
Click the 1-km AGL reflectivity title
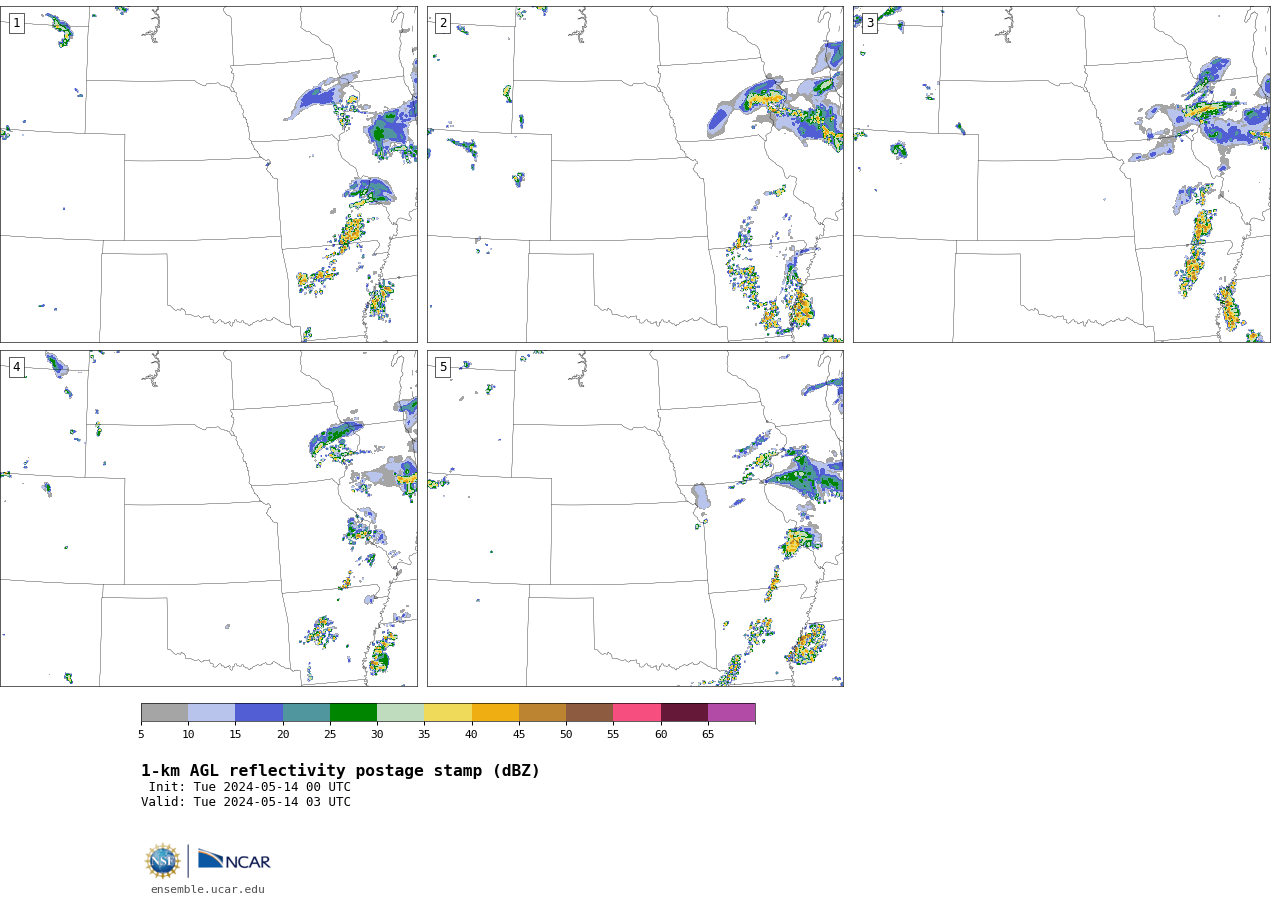coord(340,771)
